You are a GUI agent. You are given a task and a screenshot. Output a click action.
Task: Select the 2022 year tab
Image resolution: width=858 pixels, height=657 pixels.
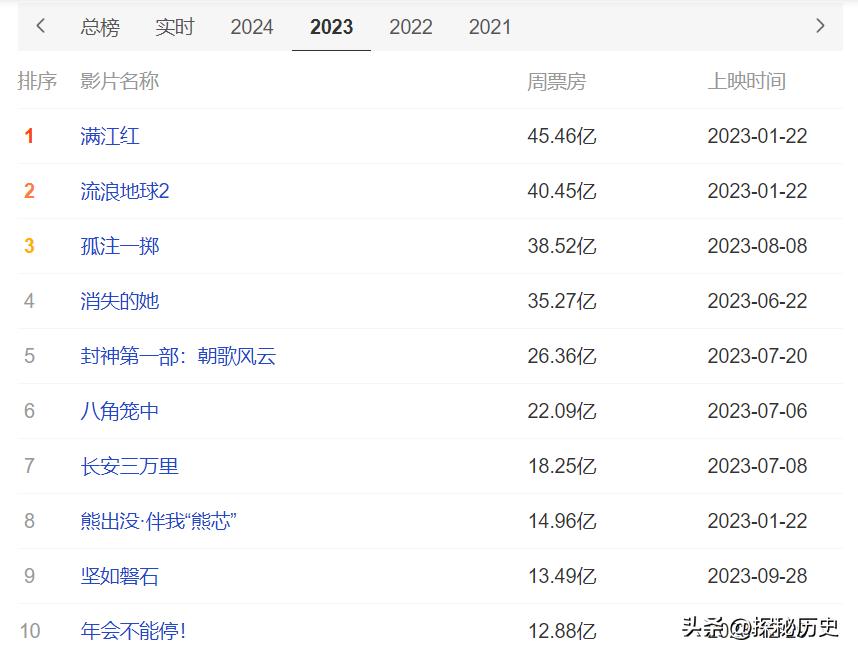[411, 27]
